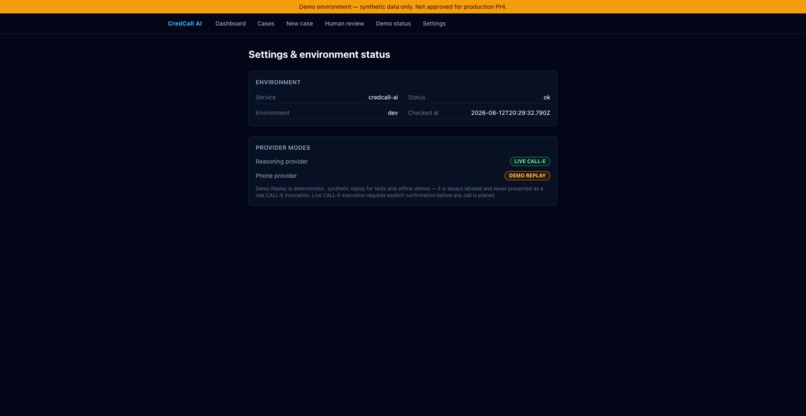Open Human review page

coord(344,24)
